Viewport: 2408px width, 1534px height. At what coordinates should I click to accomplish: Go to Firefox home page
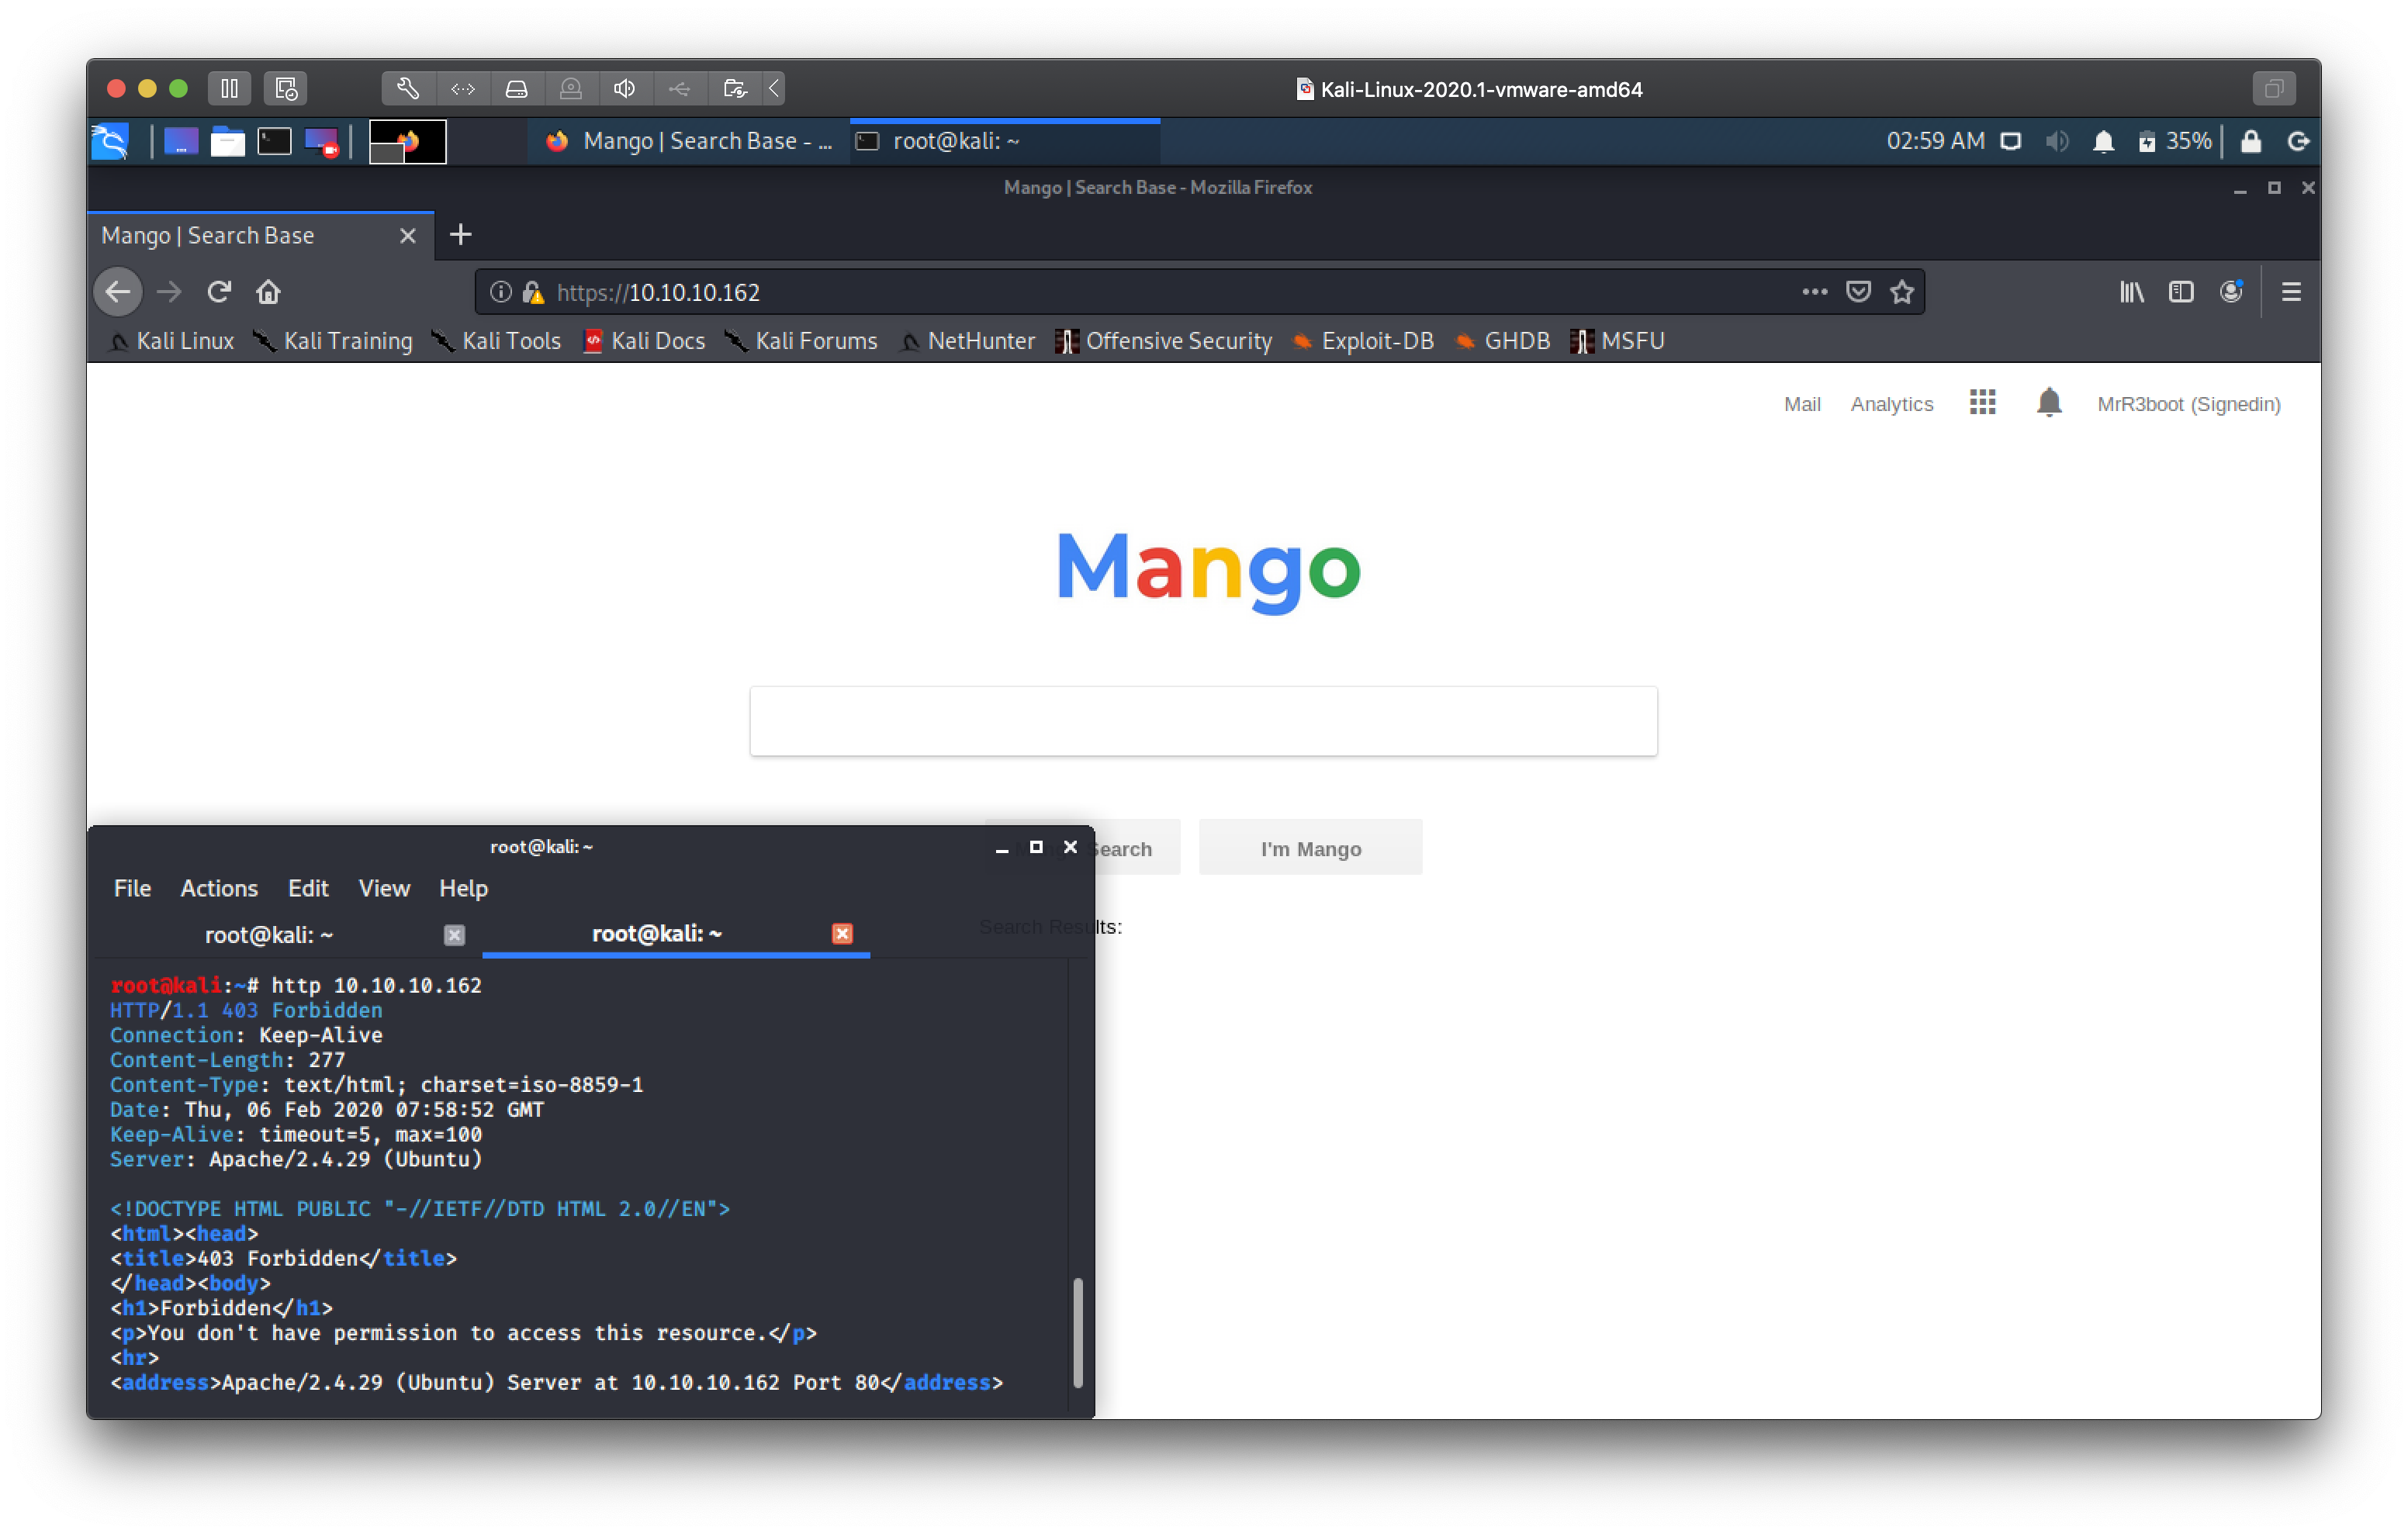[268, 292]
